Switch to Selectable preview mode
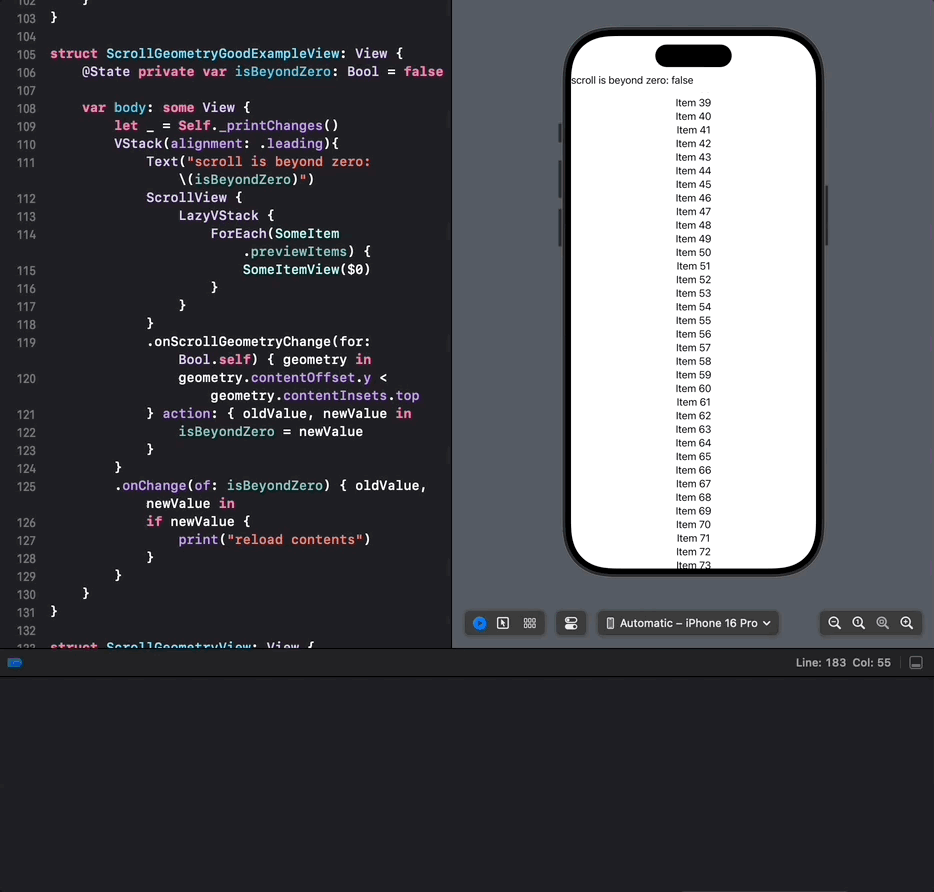 click(503, 623)
